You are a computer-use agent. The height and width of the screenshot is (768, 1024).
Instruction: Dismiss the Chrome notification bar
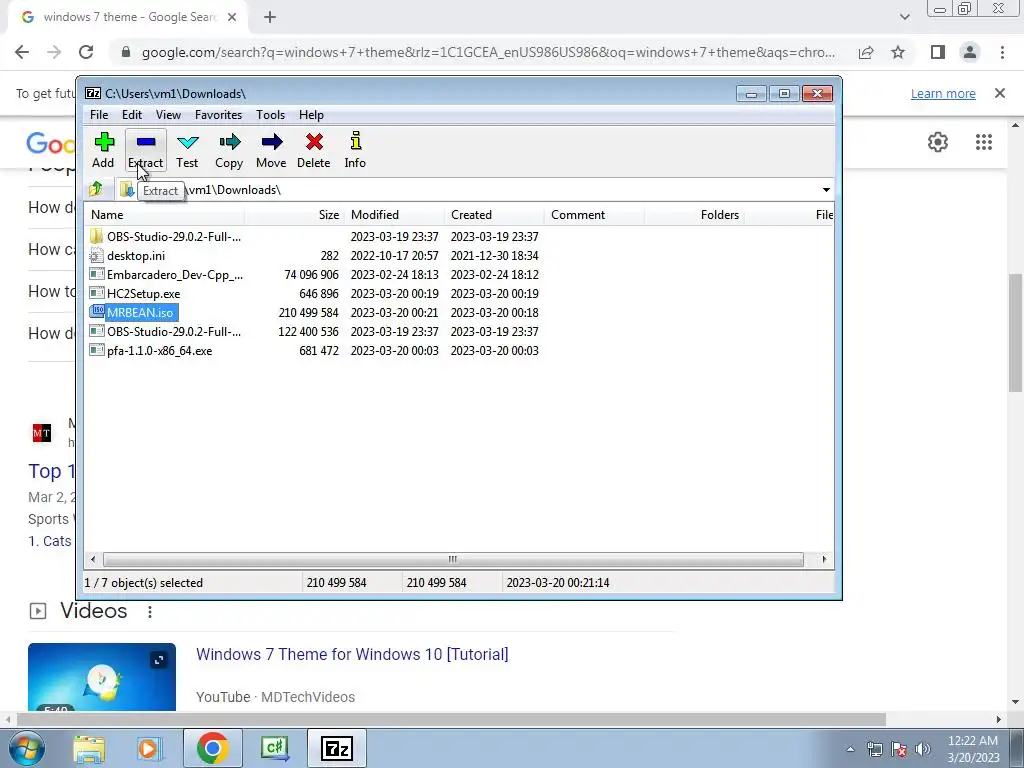1000,93
